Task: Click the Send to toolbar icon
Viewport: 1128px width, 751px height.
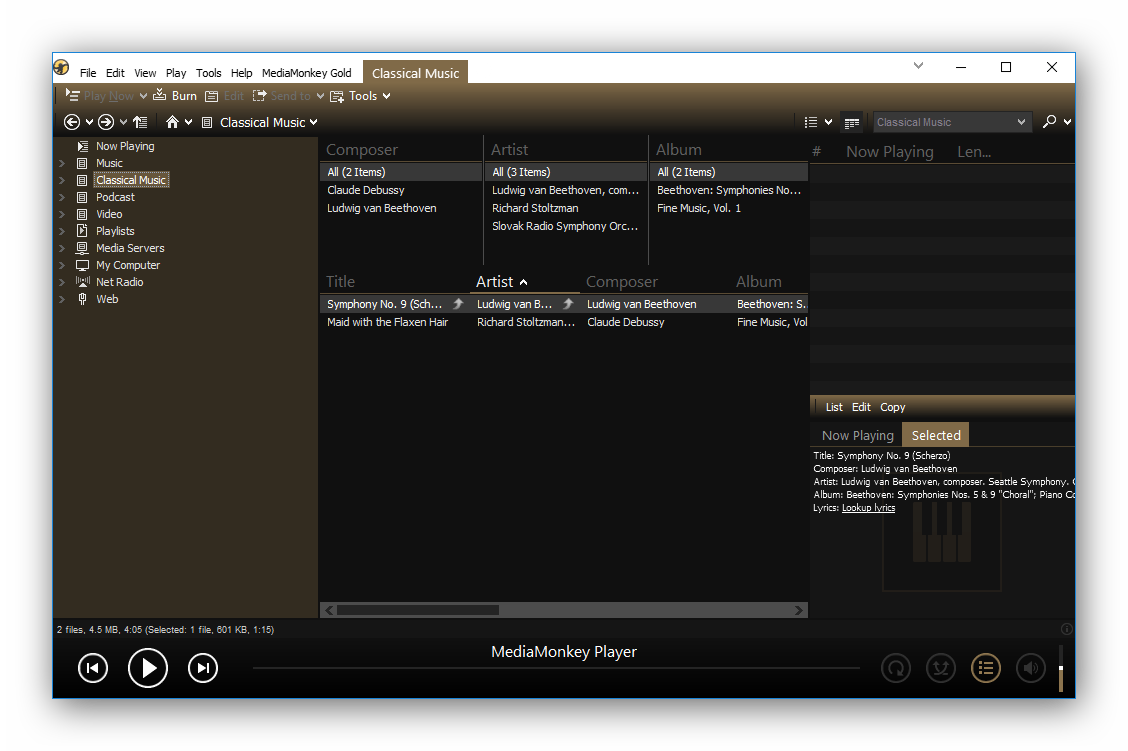Action: (260, 96)
